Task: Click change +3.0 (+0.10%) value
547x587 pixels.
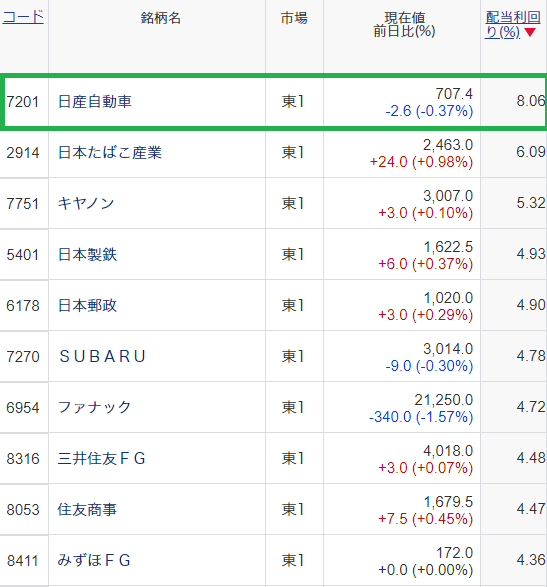Action: click(426, 213)
